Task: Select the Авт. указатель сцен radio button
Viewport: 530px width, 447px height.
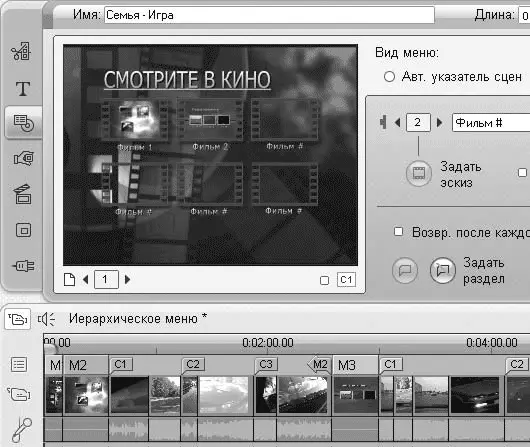Action: click(x=389, y=77)
